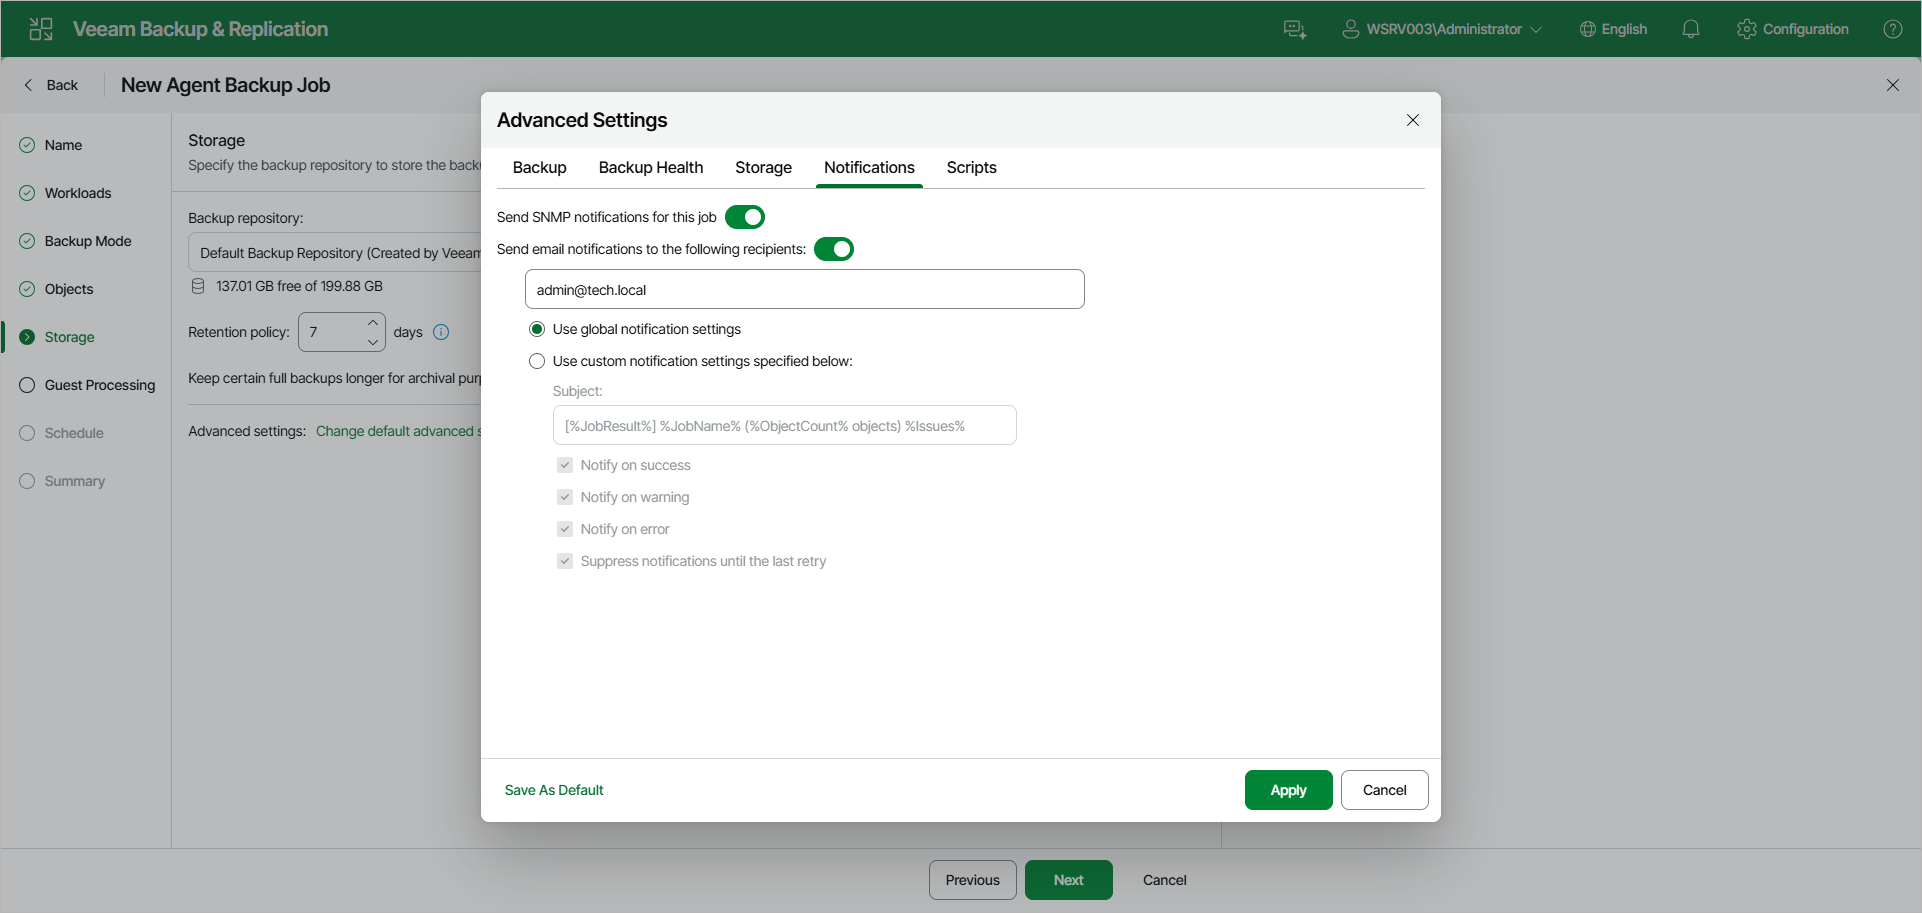Click Cancel in Advanced Settings dialog
Image resolution: width=1922 pixels, height=913 pixels.
point(1384,790)
